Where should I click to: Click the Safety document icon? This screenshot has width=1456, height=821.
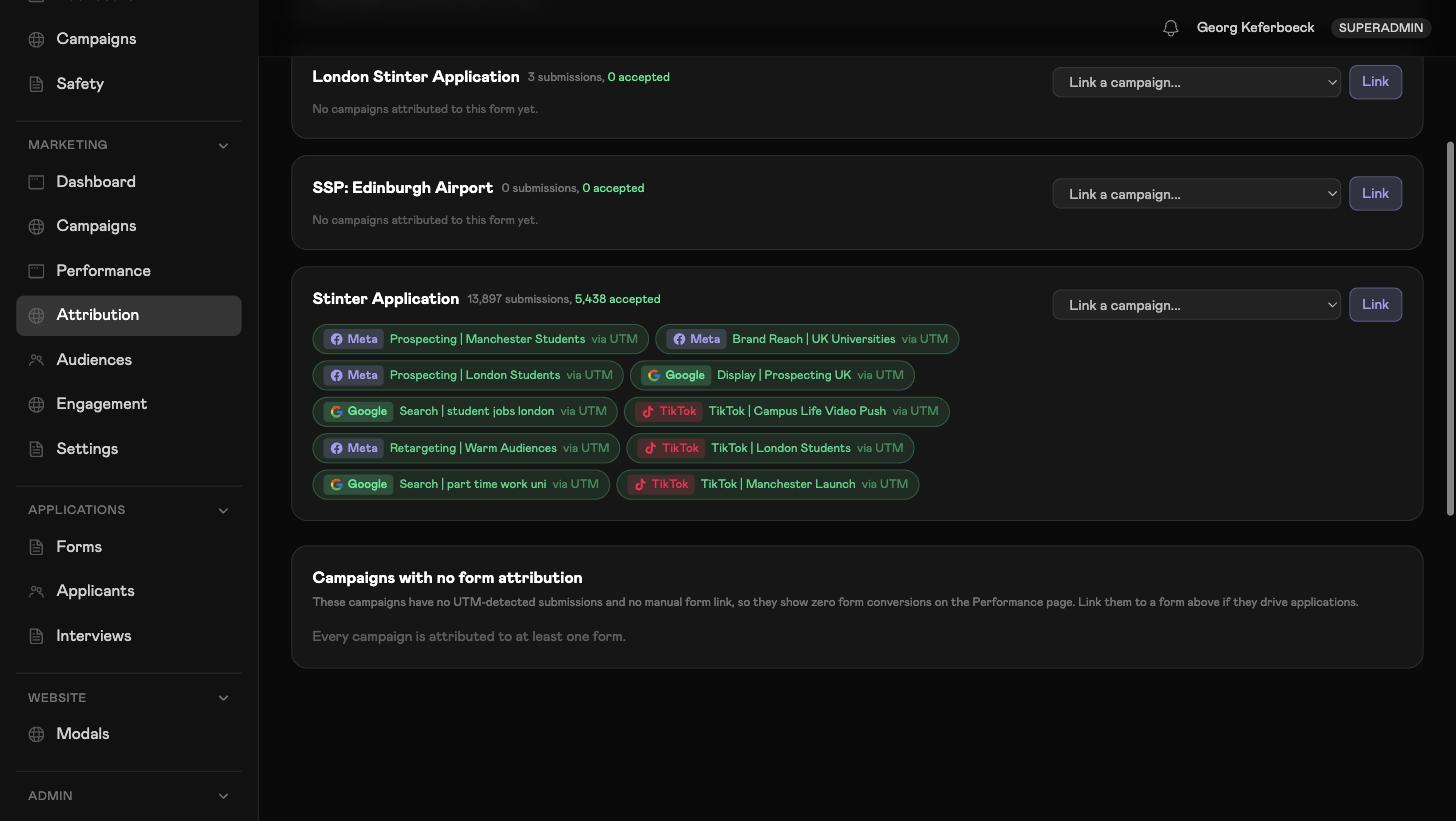[36, 84]
